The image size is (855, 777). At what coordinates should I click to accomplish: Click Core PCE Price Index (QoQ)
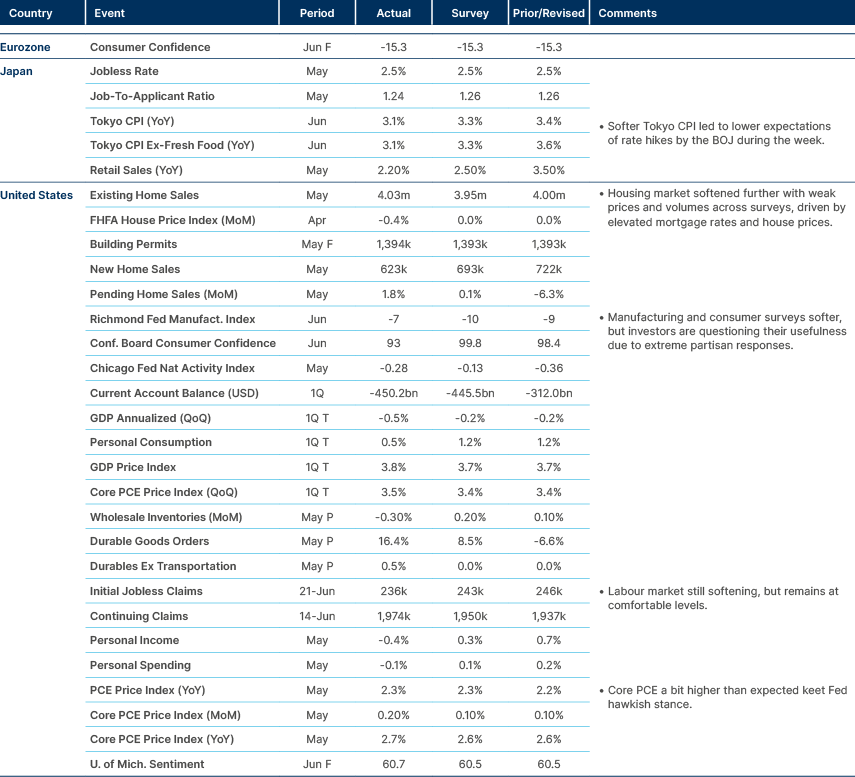click(164, 492)
